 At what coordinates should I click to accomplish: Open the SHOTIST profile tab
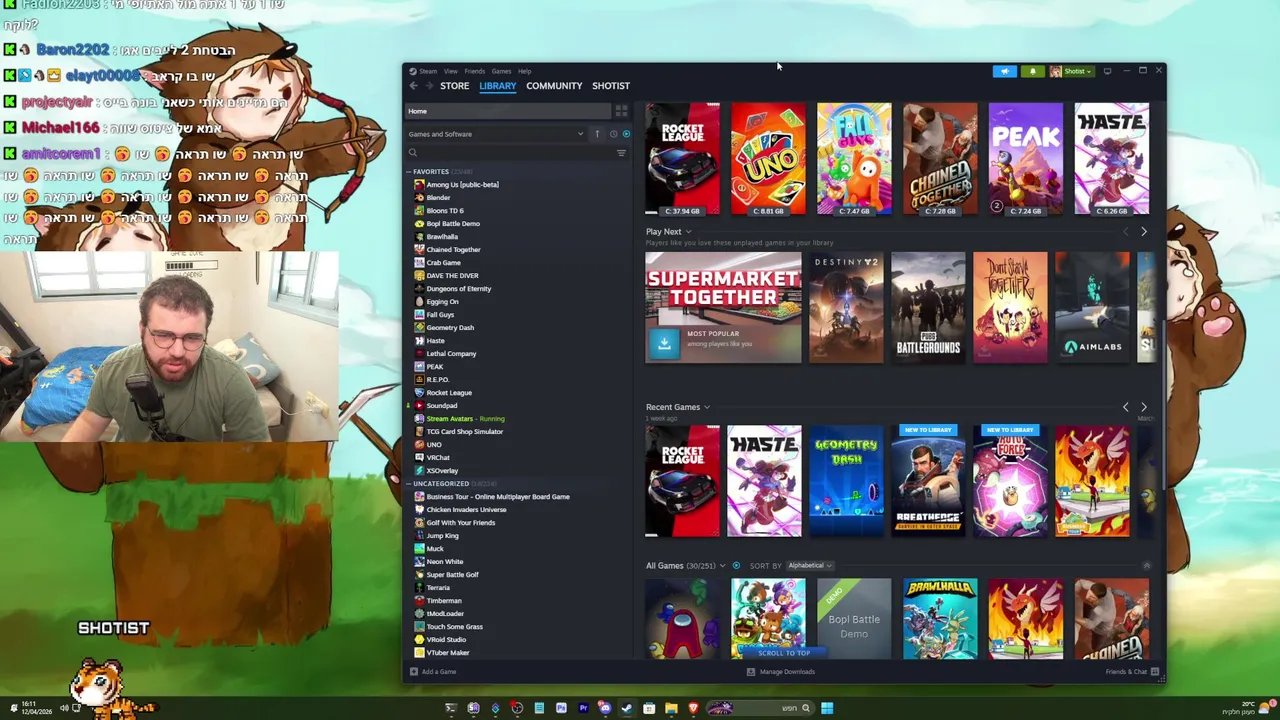611,86
